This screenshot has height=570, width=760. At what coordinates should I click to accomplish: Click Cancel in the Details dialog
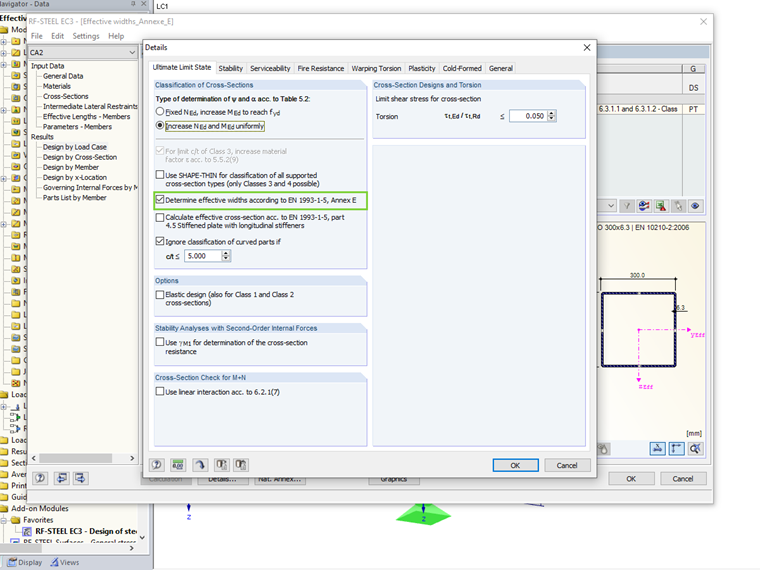(567, 465)
